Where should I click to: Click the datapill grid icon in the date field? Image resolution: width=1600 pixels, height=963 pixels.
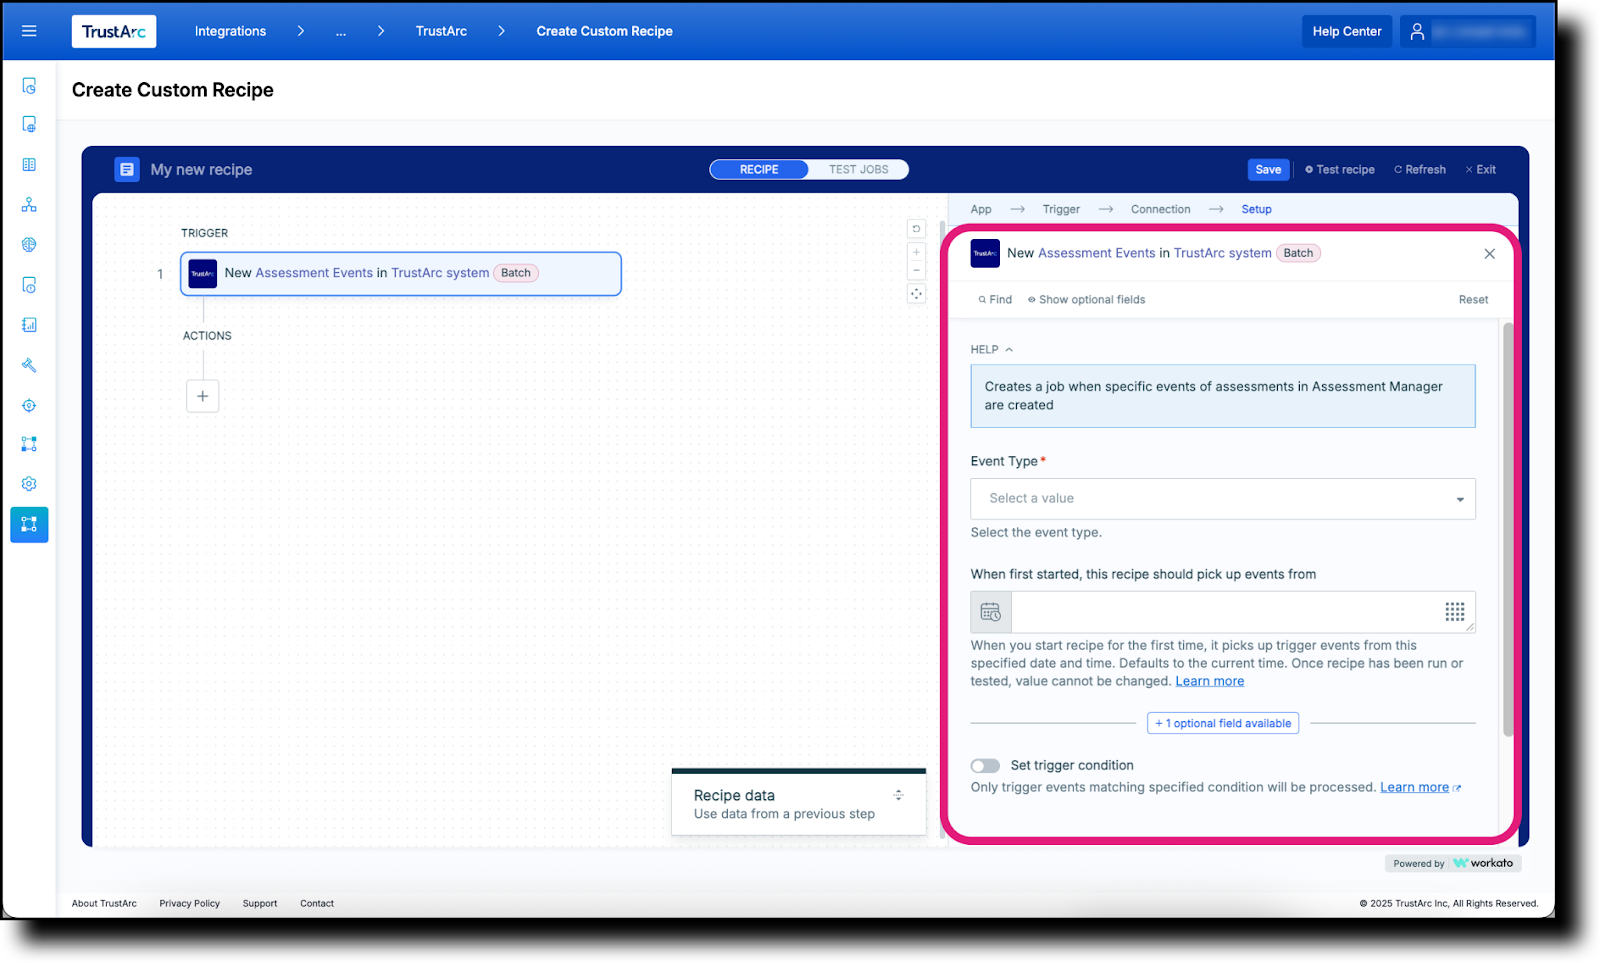tap(1455, 611)
